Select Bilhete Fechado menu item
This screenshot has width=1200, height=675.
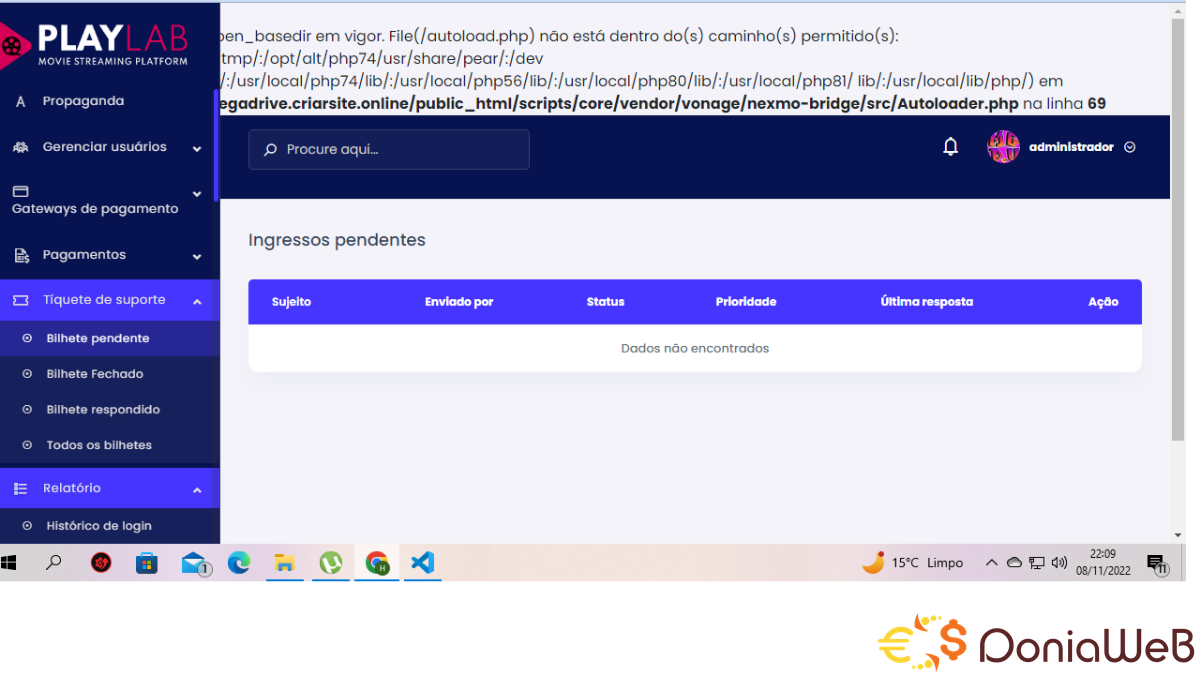[x=95, y=374]
